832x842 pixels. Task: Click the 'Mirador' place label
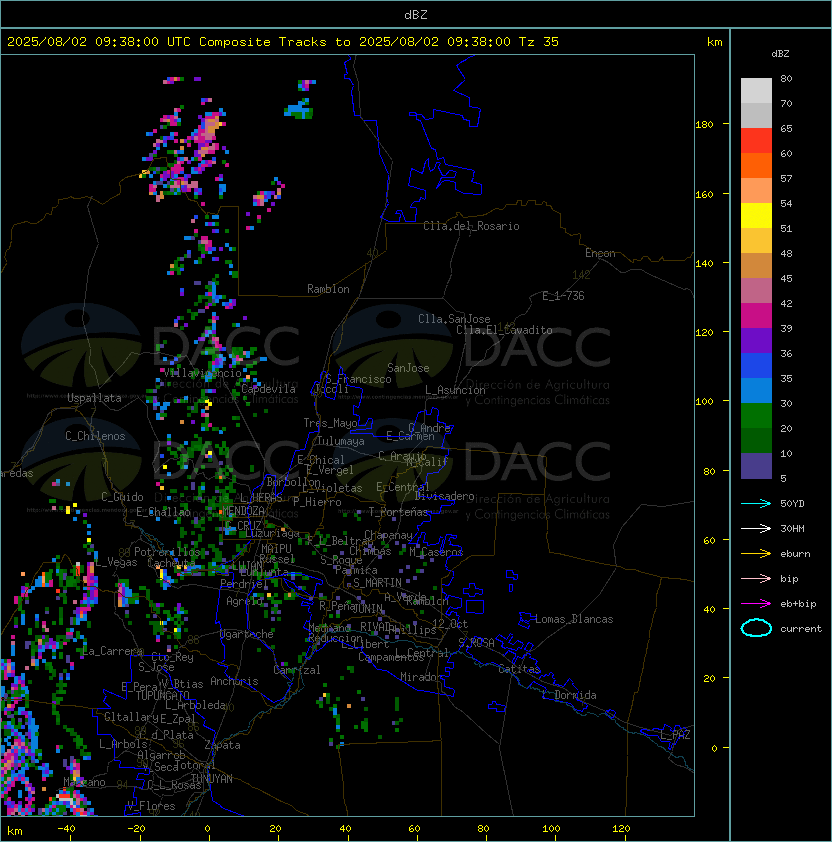click(421, 677)
